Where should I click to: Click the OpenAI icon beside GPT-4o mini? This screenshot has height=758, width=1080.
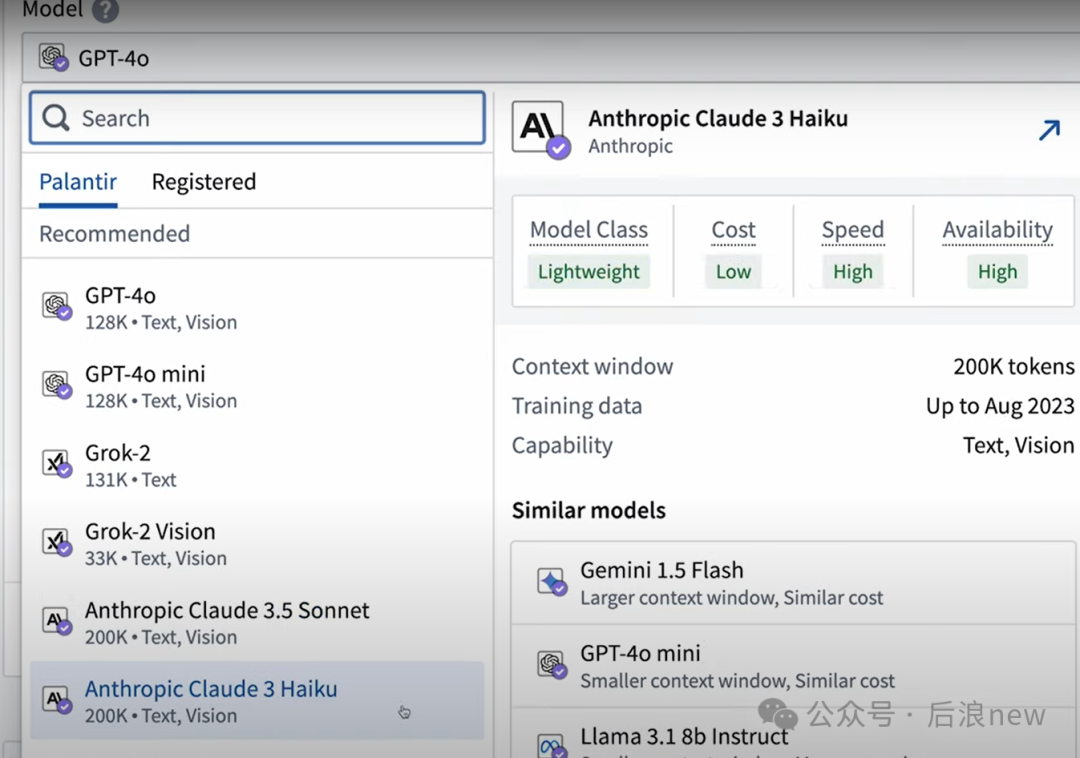56,385
